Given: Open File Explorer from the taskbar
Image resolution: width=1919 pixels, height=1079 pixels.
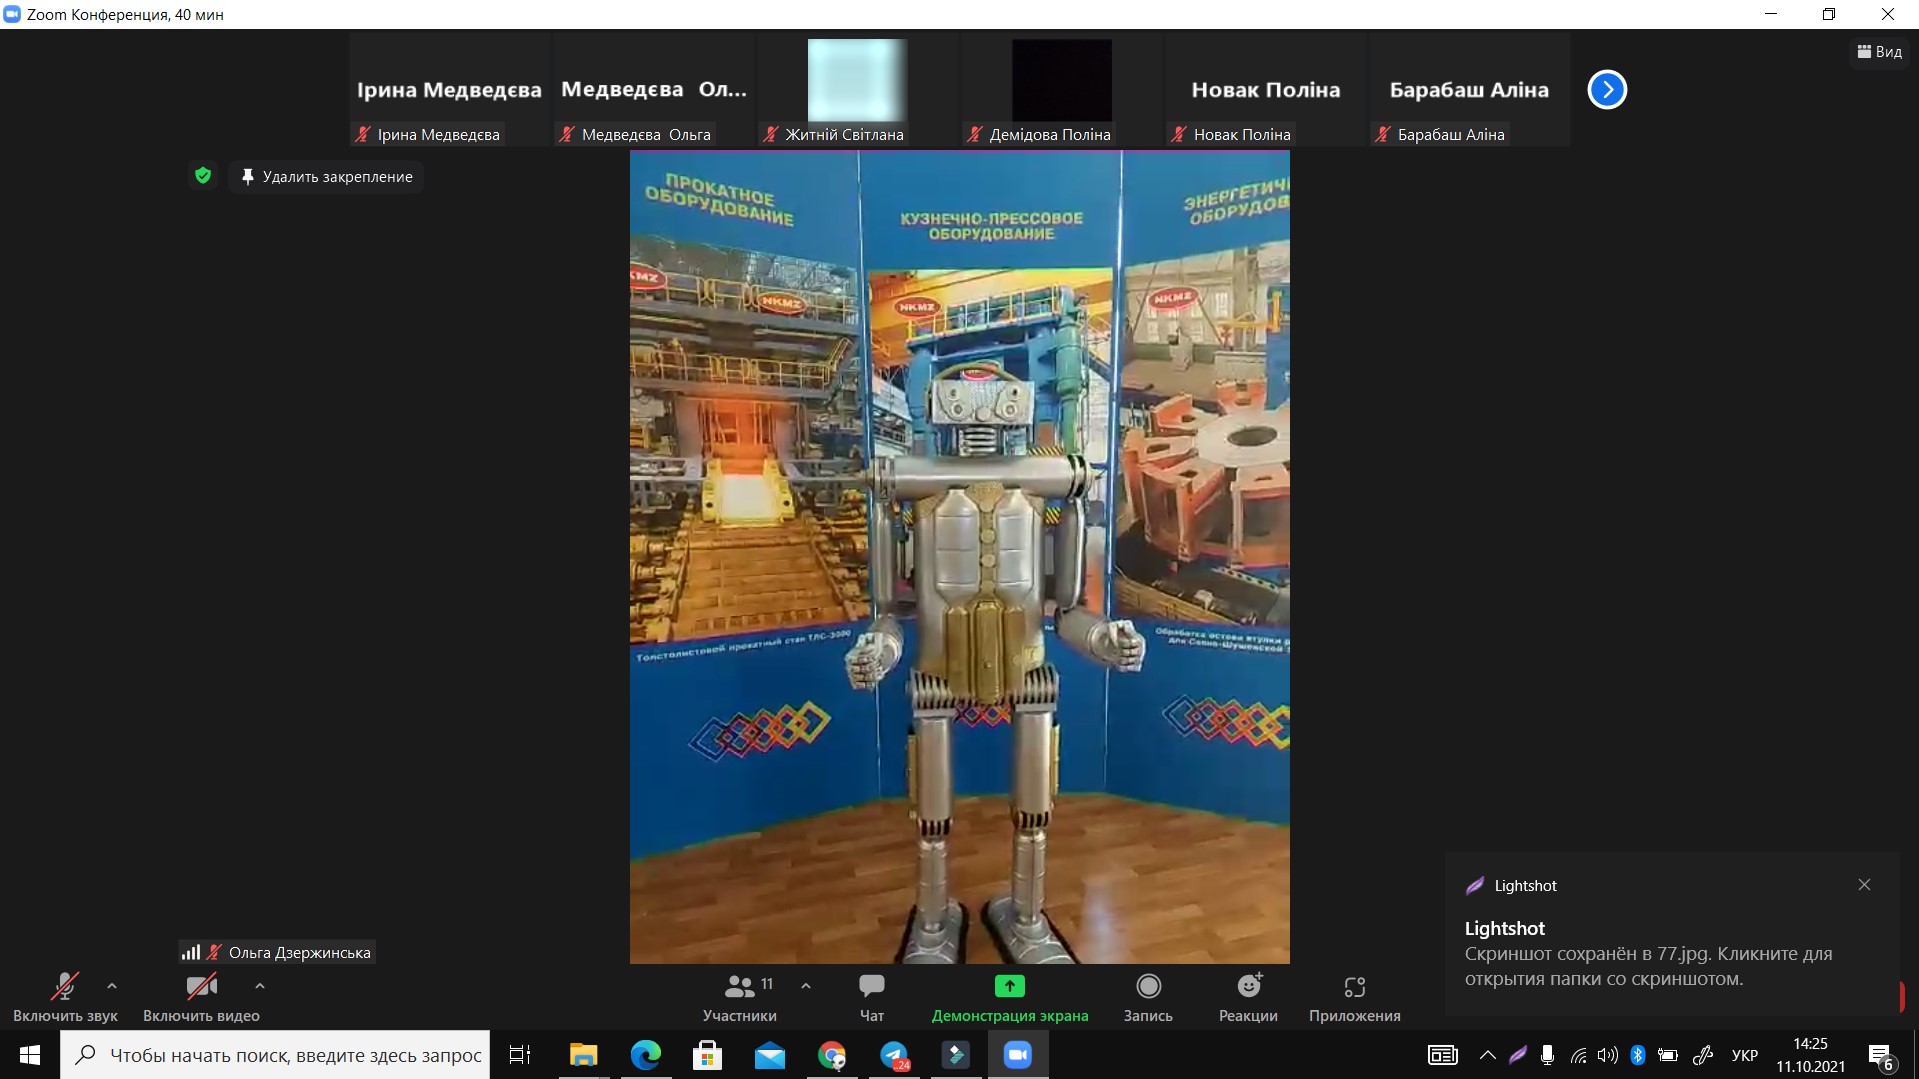Looking at the screenshot, I should point(583,1055).
